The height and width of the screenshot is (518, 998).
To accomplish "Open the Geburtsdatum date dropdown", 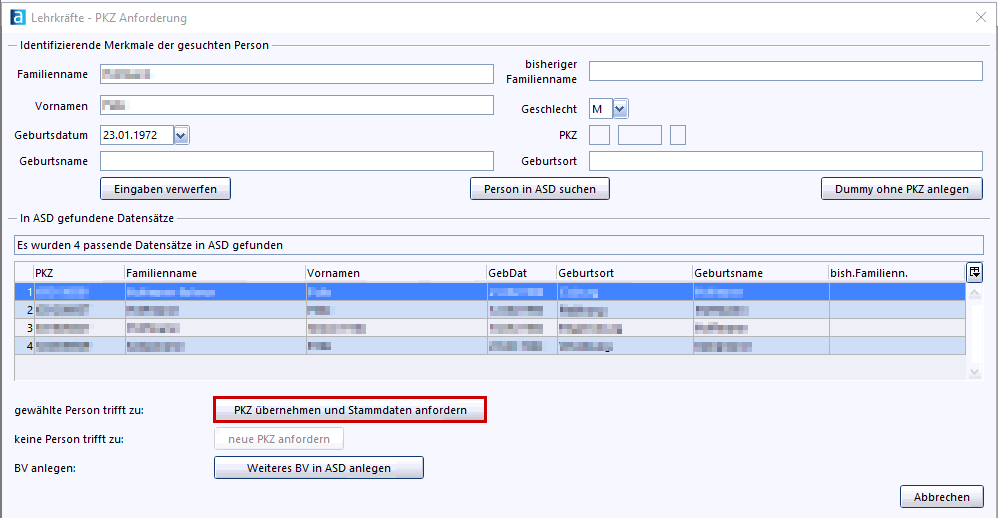I will coord(181,135).
